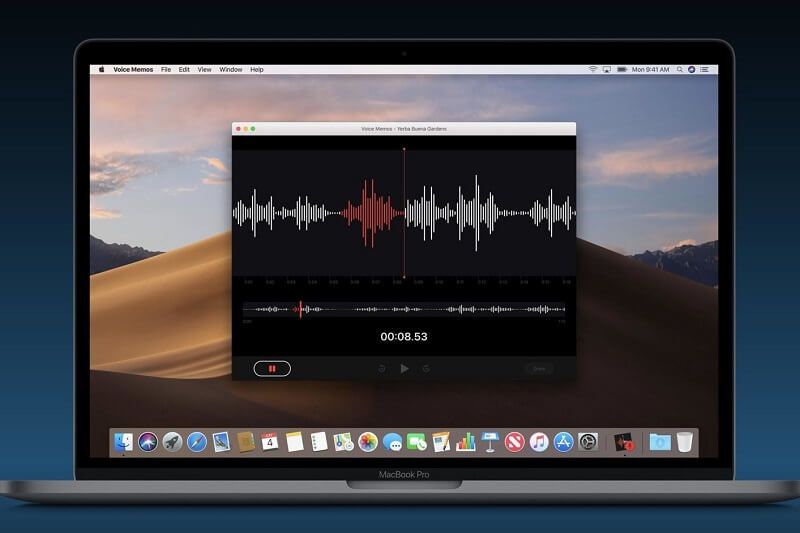Open the View menu
The width and height of the screenshot is (800, 533).
click(205, 69)
